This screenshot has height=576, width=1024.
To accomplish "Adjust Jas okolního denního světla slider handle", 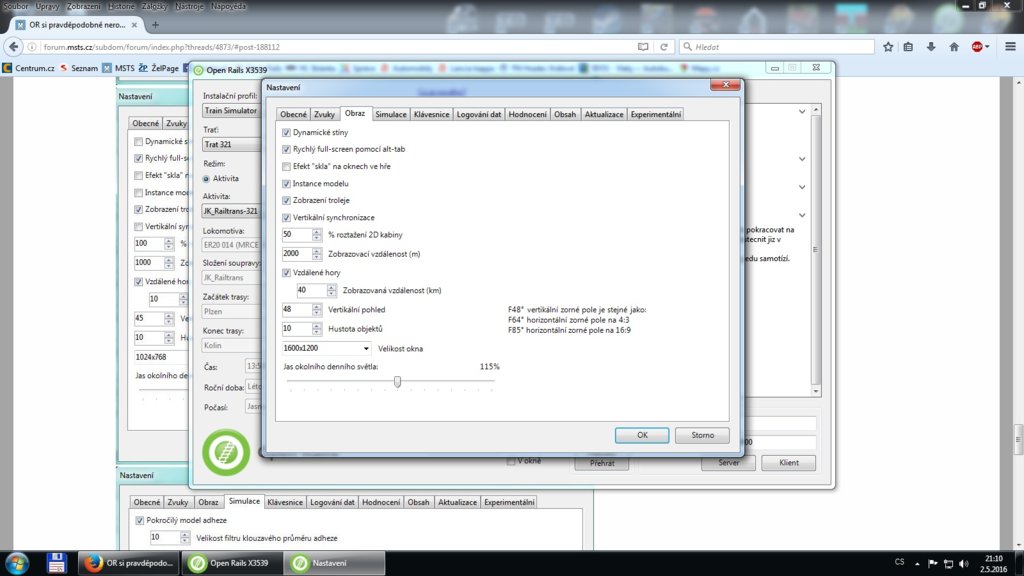I will (x=397, y=381).
